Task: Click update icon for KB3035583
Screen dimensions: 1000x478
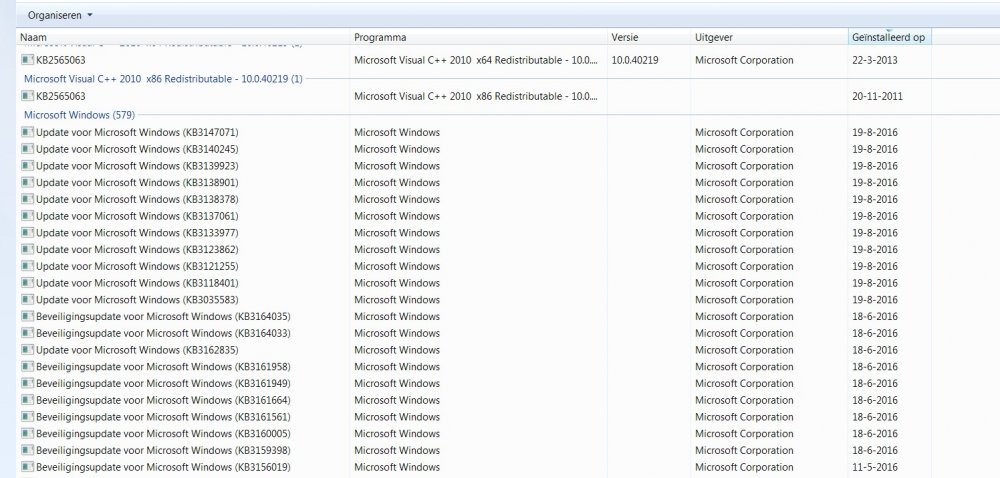Action: [x=27, y=299]
